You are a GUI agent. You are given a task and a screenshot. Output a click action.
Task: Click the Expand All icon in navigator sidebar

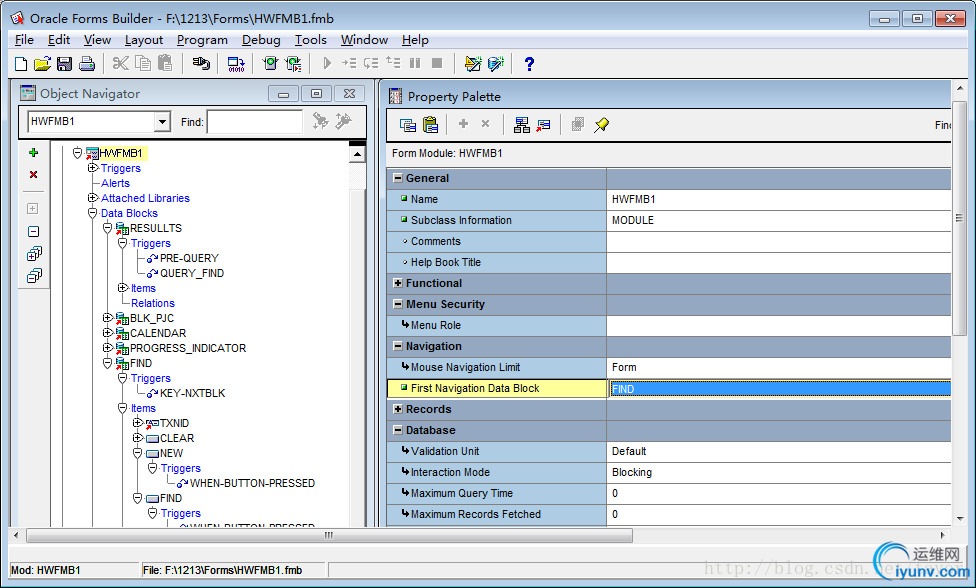click(34, 254)
